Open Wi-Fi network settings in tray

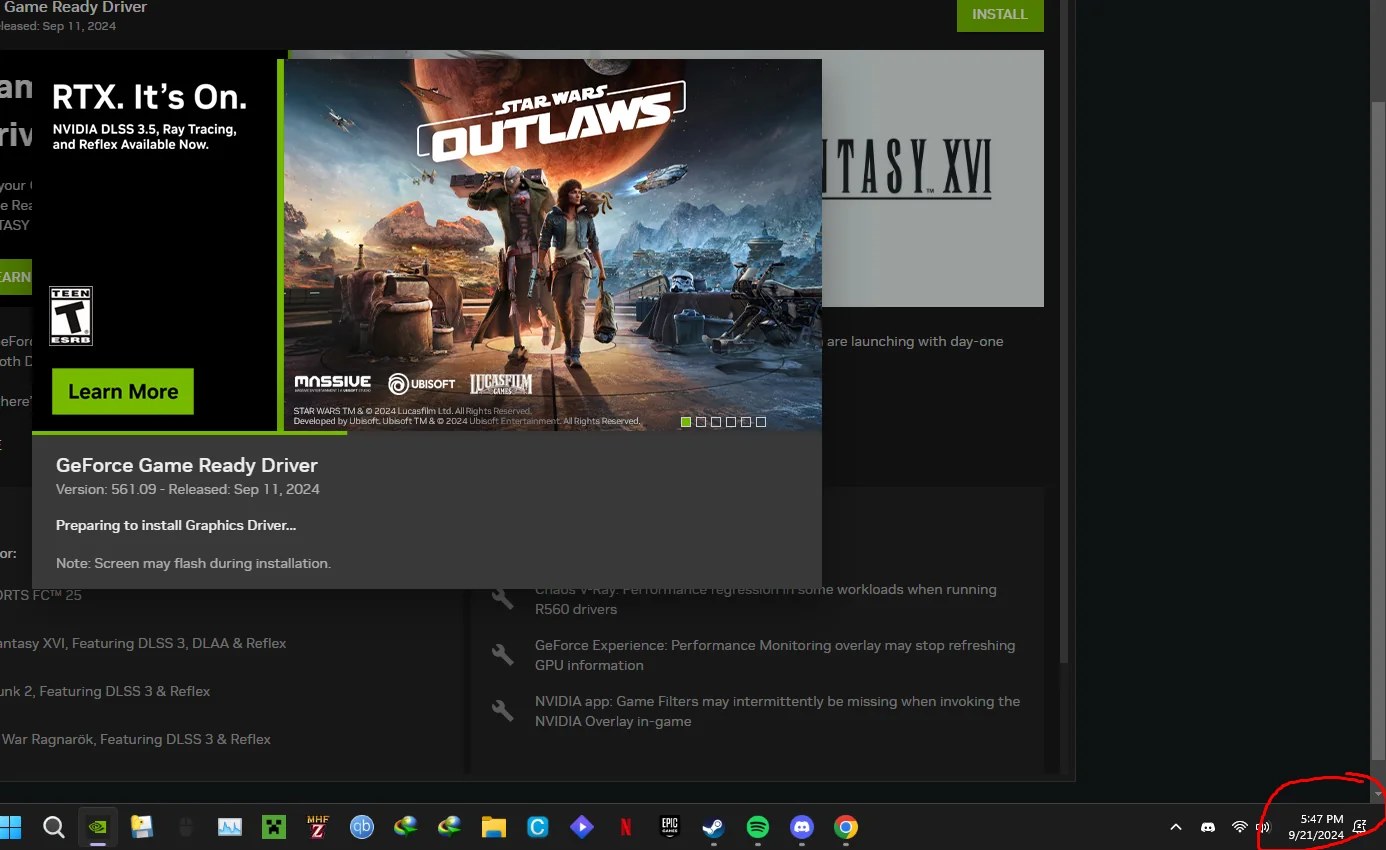tap(1240, 827)
